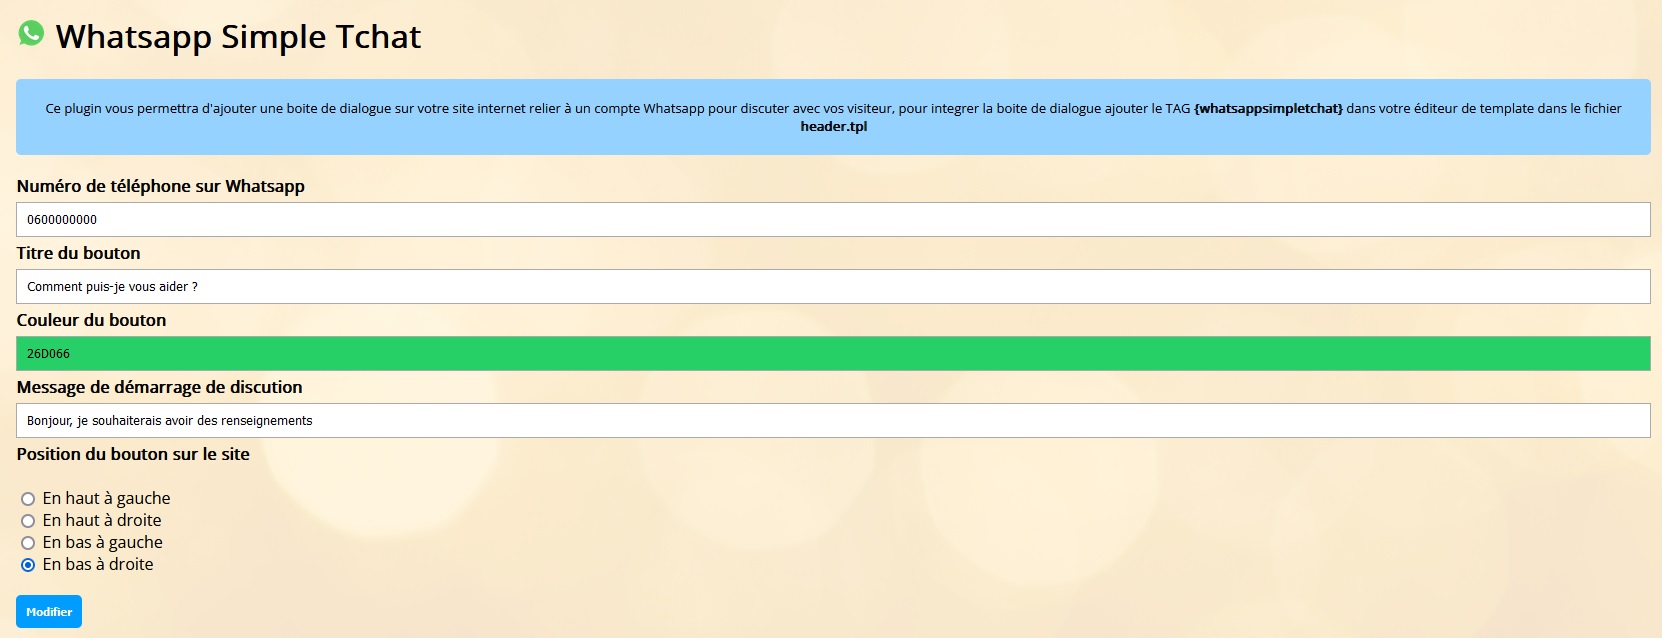Click the WhatsApp logo icon

pos(31,33)
